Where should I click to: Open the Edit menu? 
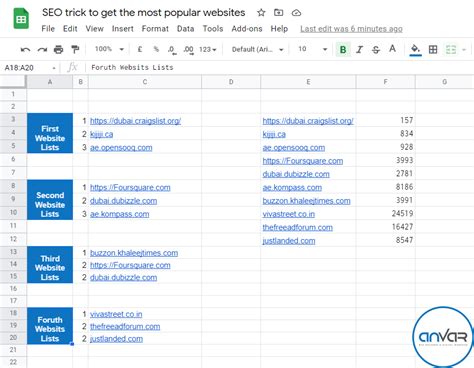(x=70, y=29)
